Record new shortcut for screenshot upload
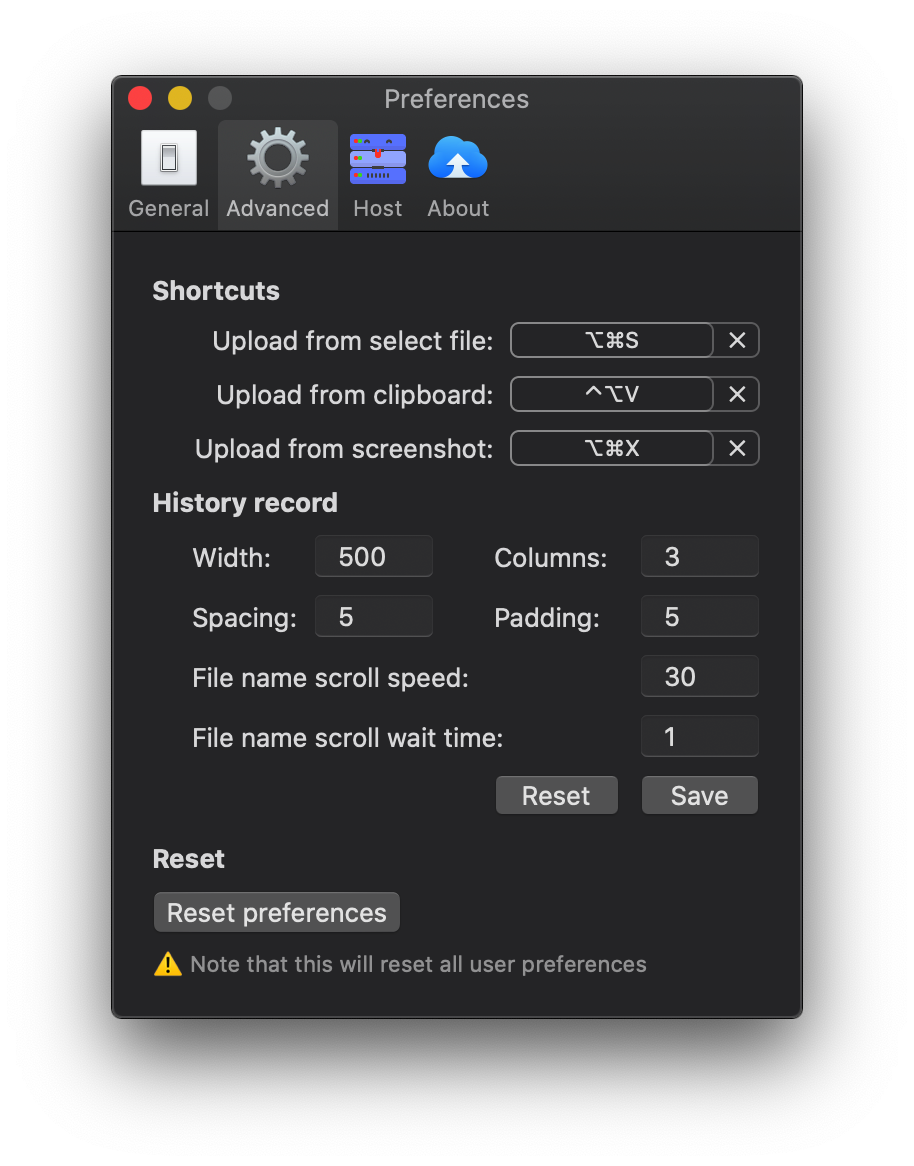The image size is (914, 1166). (611, 448)
